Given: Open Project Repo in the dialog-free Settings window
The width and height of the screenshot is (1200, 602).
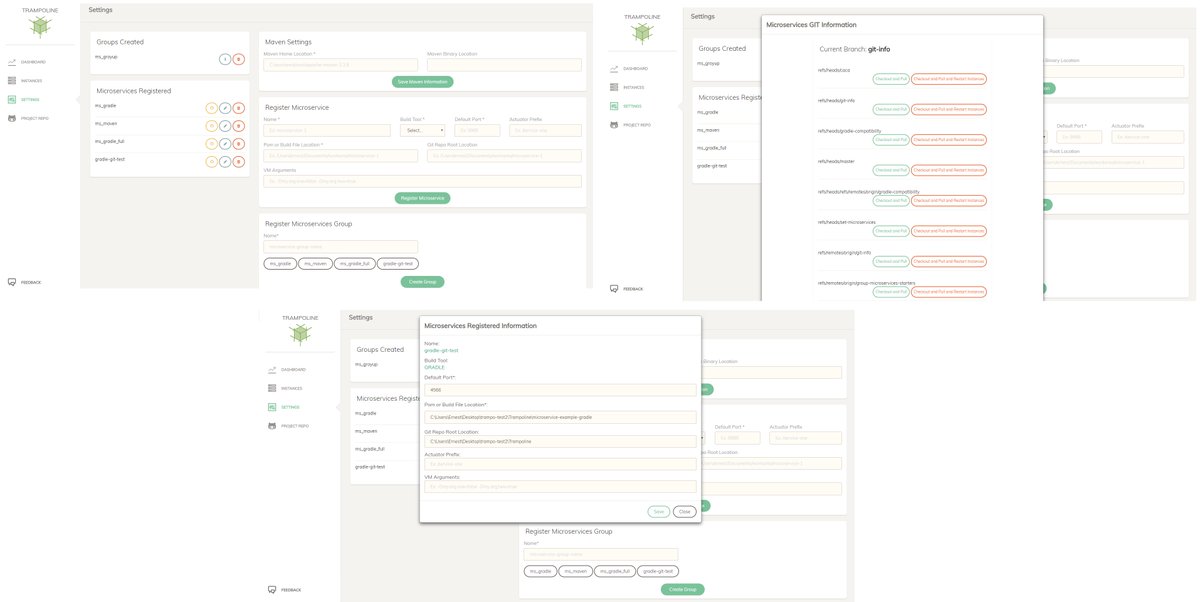Looking at the screenshot, I should coord(28,118).
